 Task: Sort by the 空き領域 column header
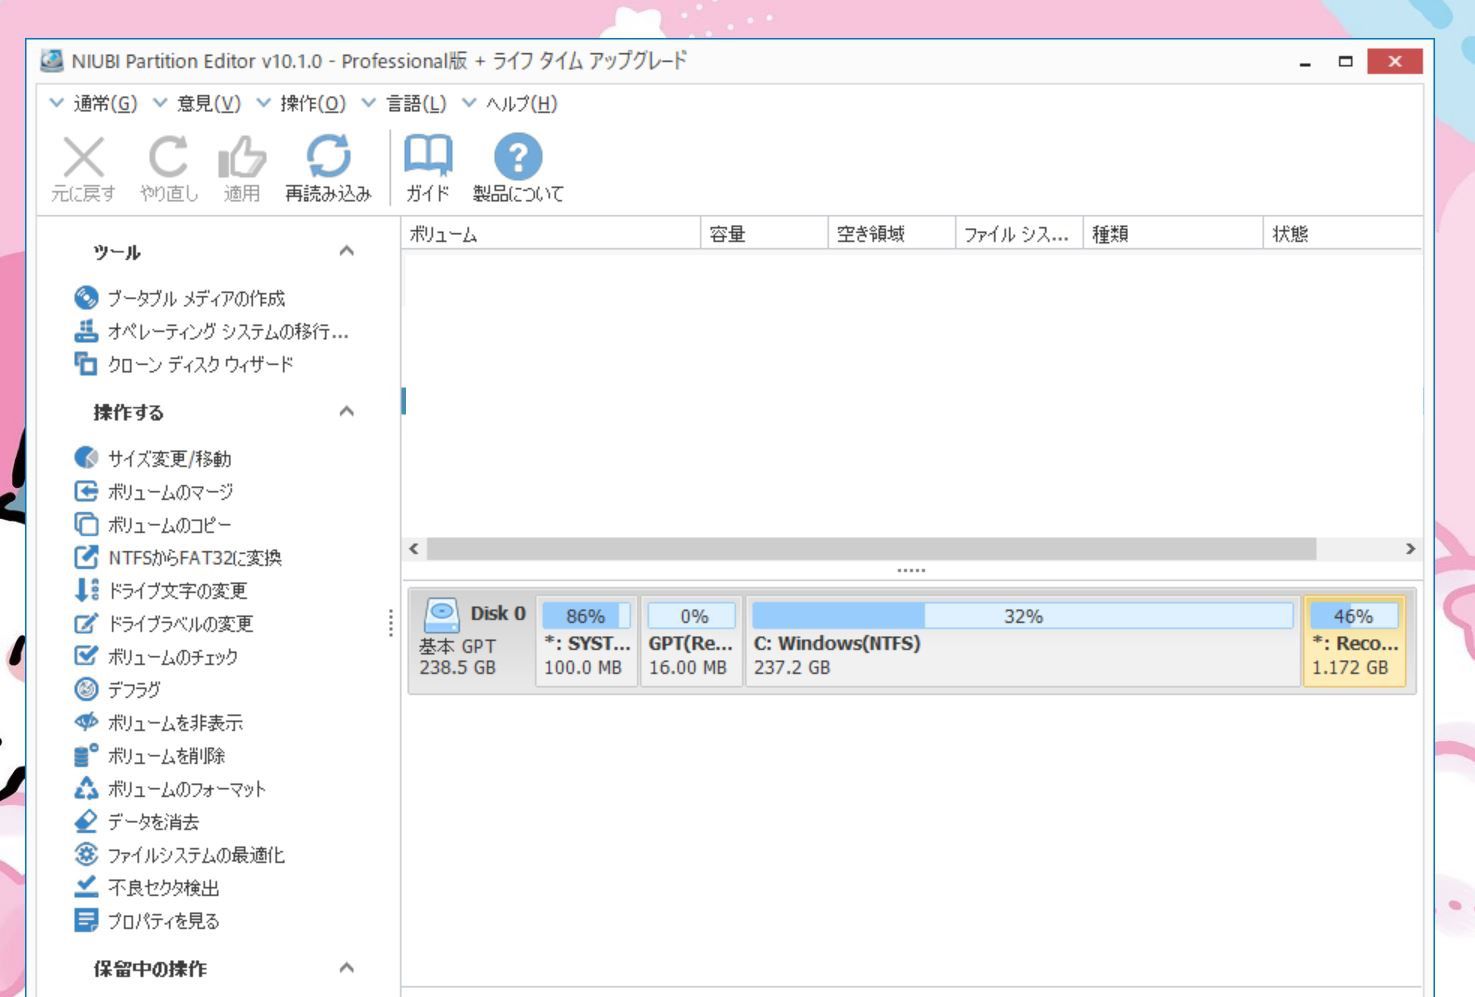[892, 234]
